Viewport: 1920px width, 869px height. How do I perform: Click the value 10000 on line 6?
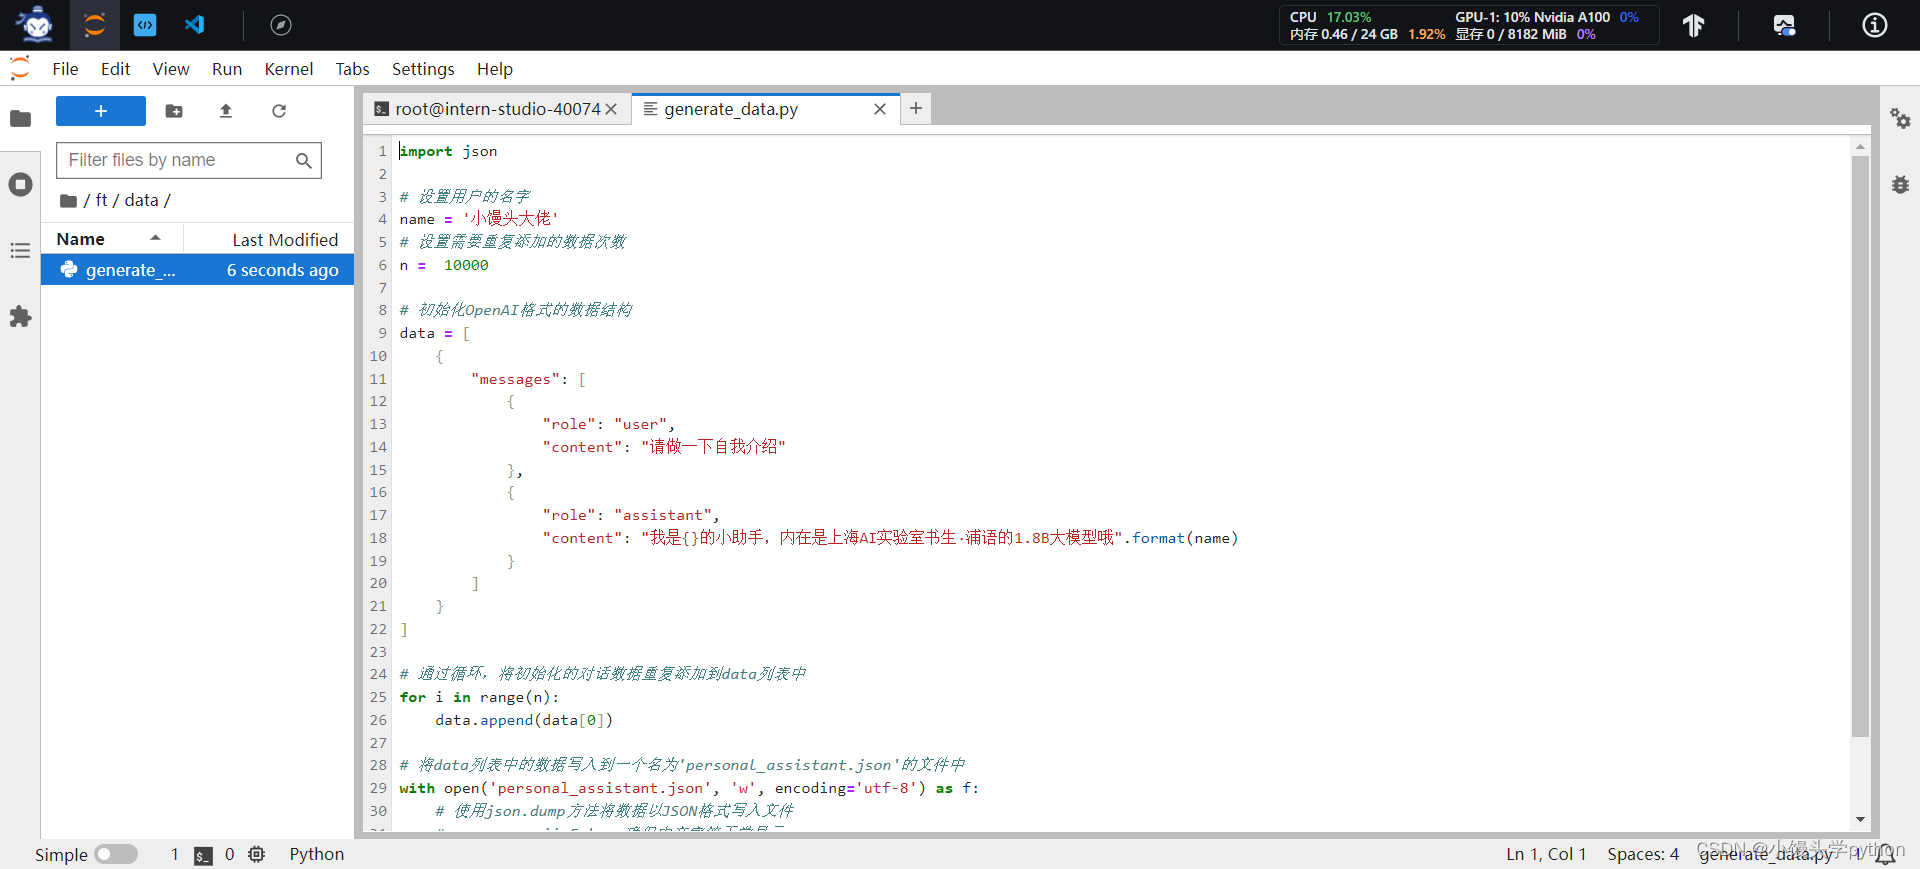(466, 265)
